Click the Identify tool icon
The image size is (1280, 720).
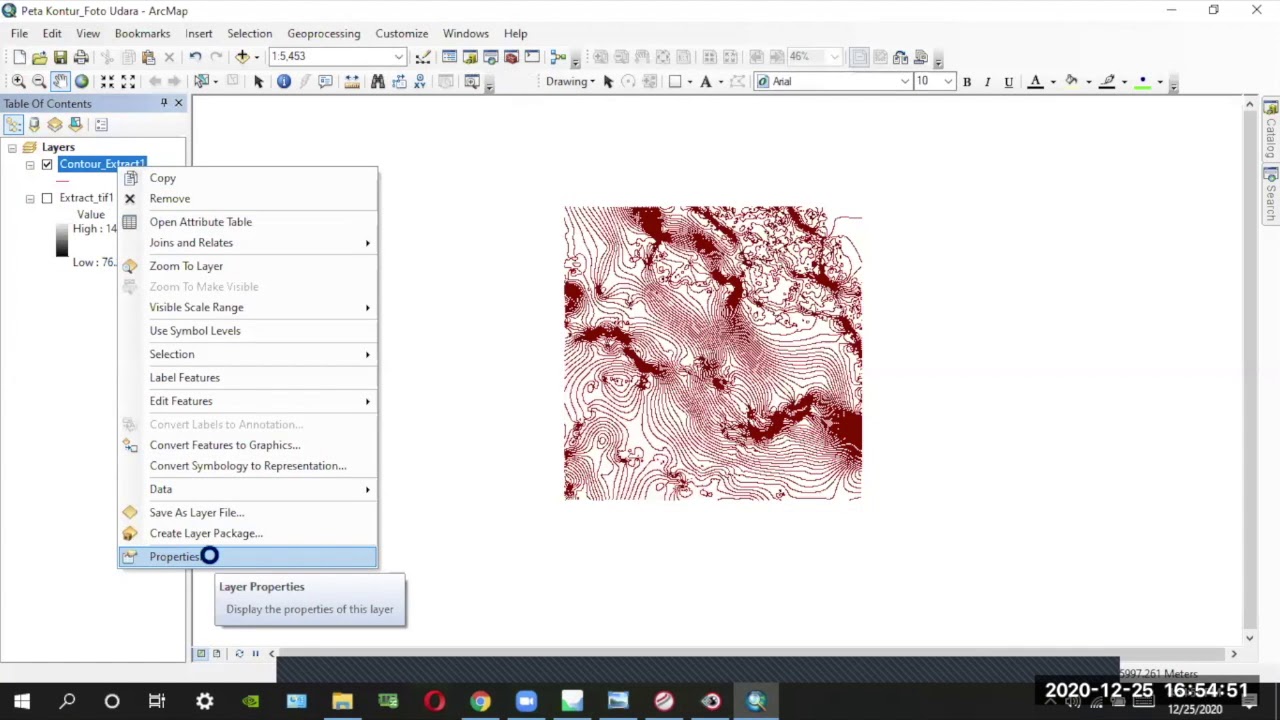coord(284,81)
